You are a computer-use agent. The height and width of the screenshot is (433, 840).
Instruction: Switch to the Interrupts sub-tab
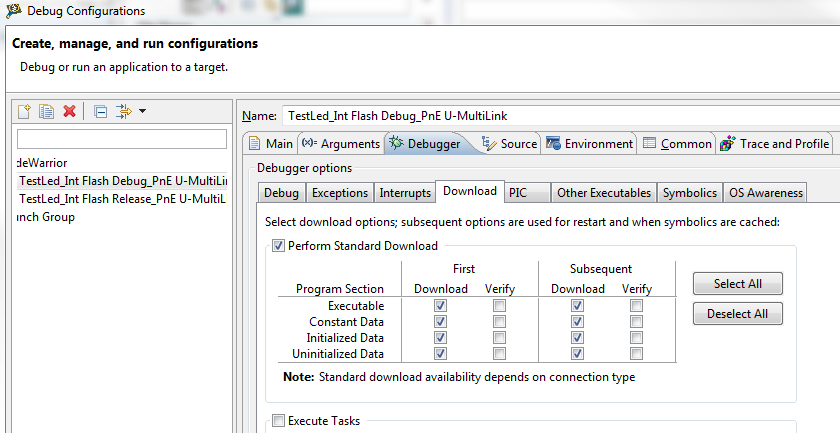tap(406, 192)
